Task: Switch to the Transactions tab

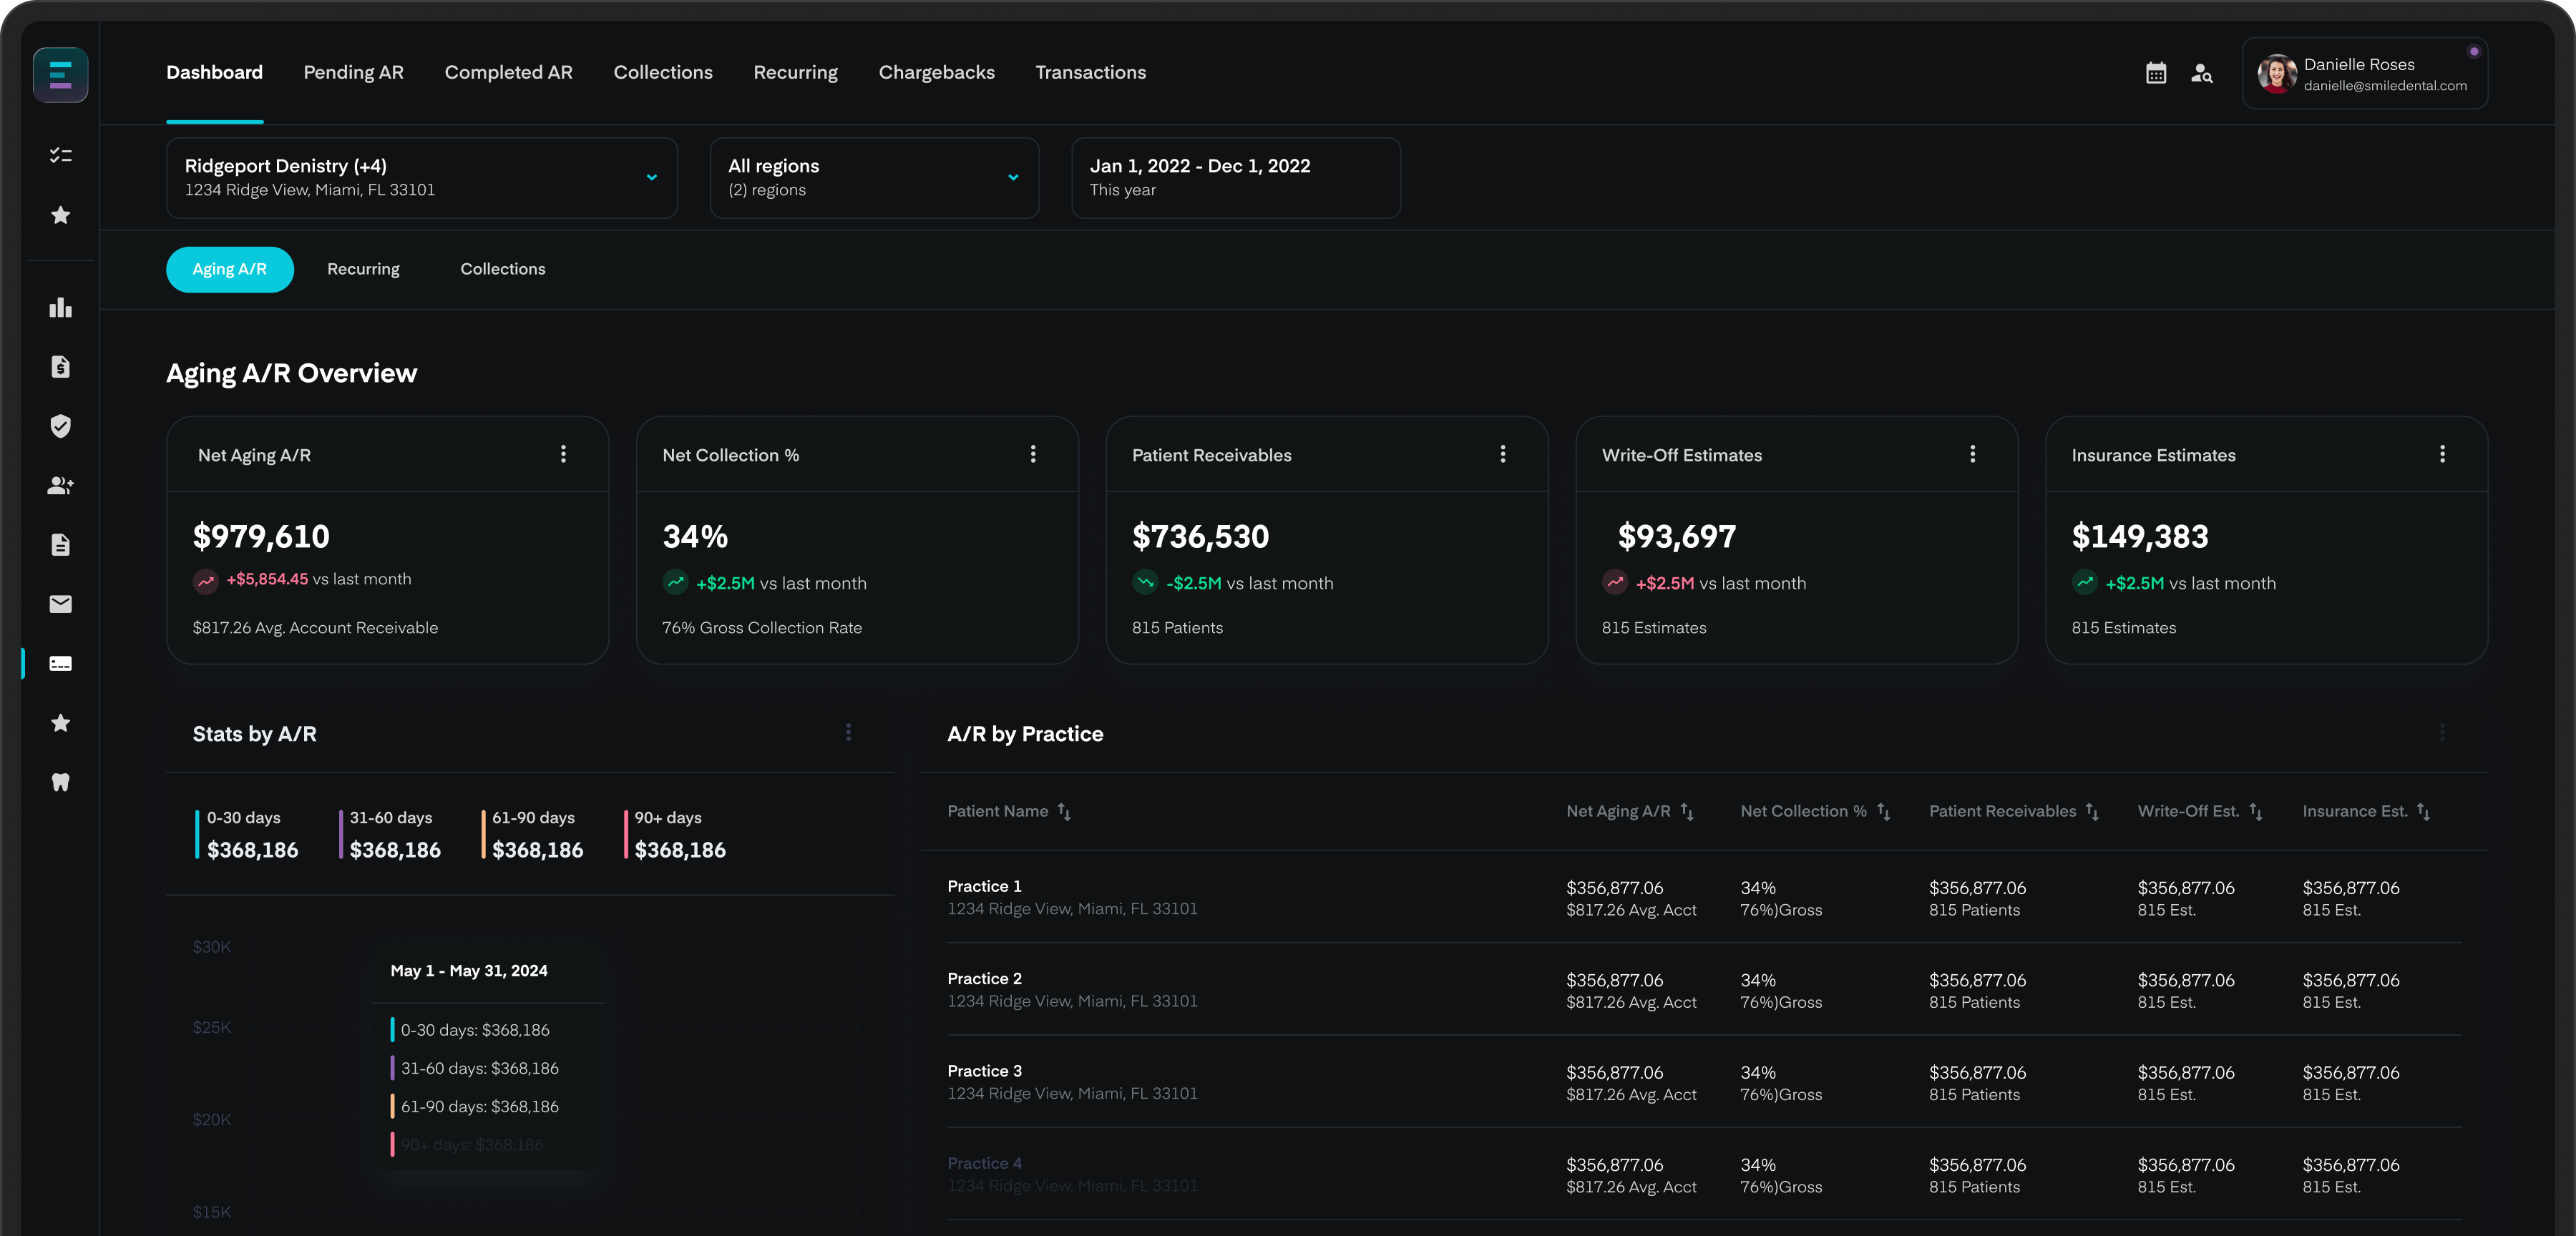Action: click(1090, 73)
